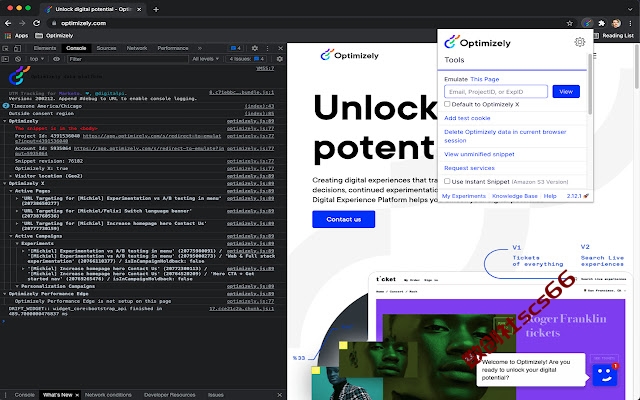
Task: Enable the Use Instant Snippet checkbox
Action: pos(447,181)
